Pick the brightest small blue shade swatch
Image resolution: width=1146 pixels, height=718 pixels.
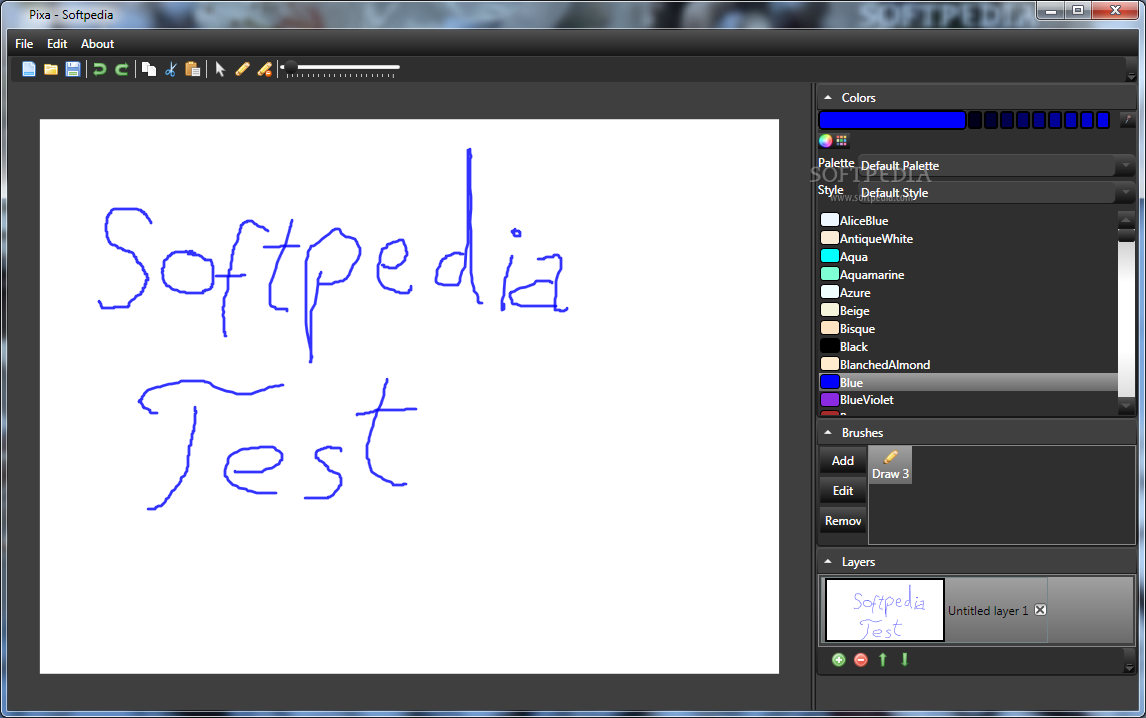click(x=1103, y=120)
